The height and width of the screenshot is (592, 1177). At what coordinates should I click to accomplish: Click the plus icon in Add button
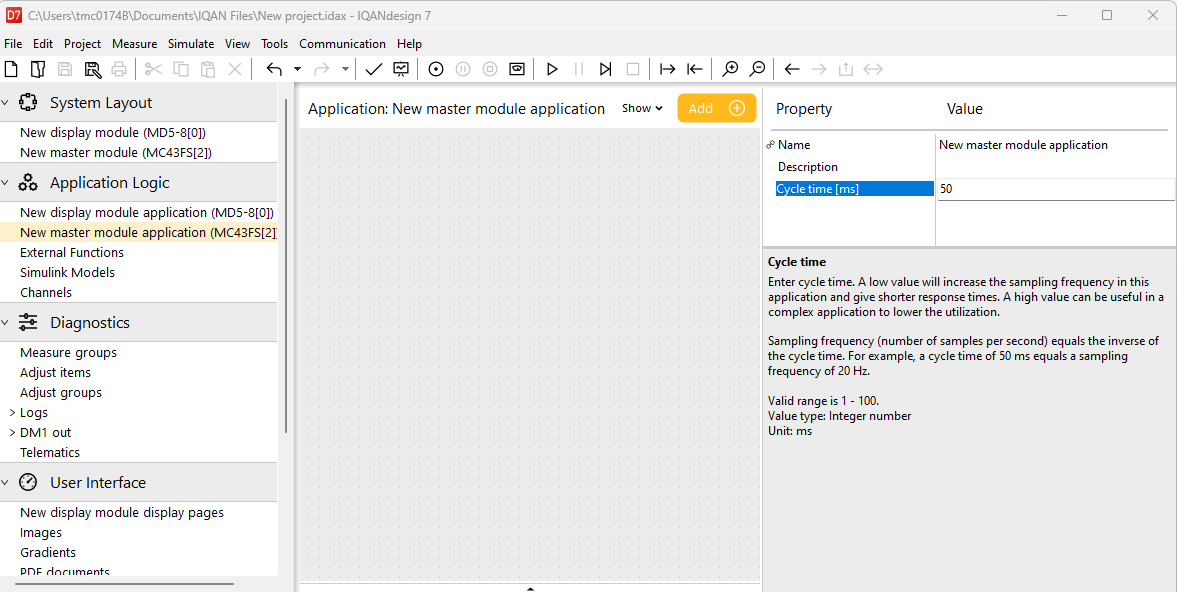[x=737, y=108]
